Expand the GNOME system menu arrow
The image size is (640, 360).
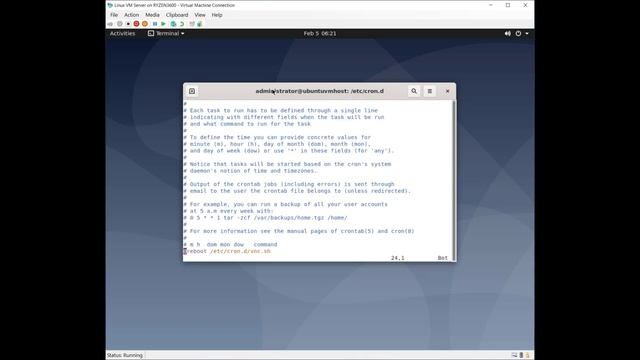point(527,33)
